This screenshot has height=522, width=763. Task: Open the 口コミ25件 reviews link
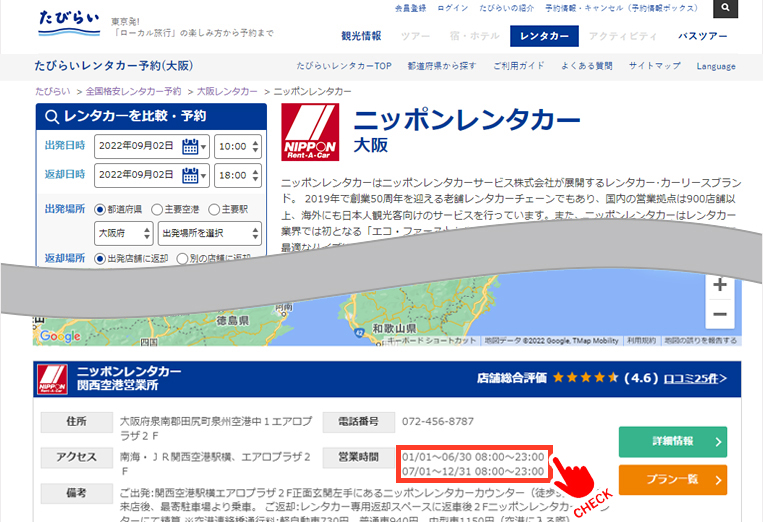[695, 378]
